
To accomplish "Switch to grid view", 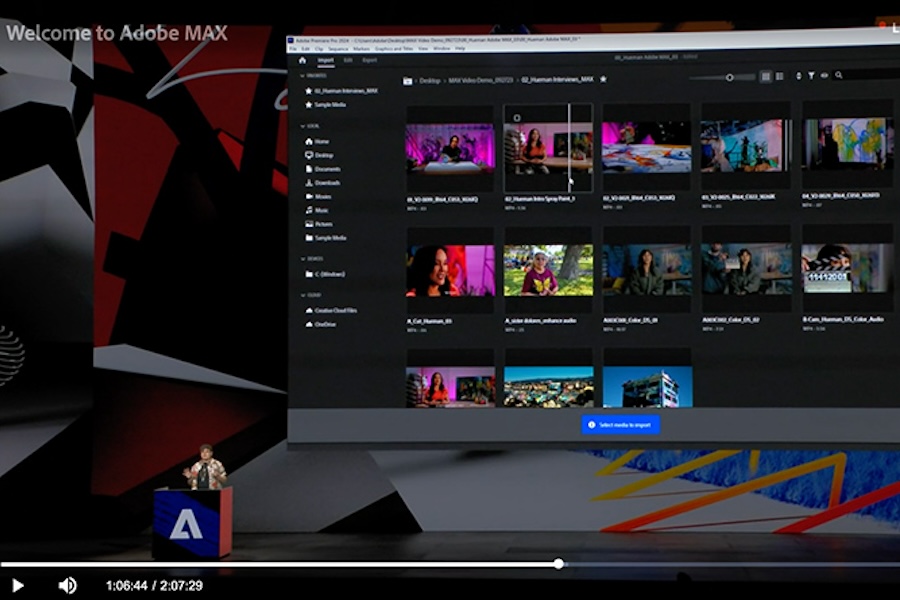I will 766,76.
